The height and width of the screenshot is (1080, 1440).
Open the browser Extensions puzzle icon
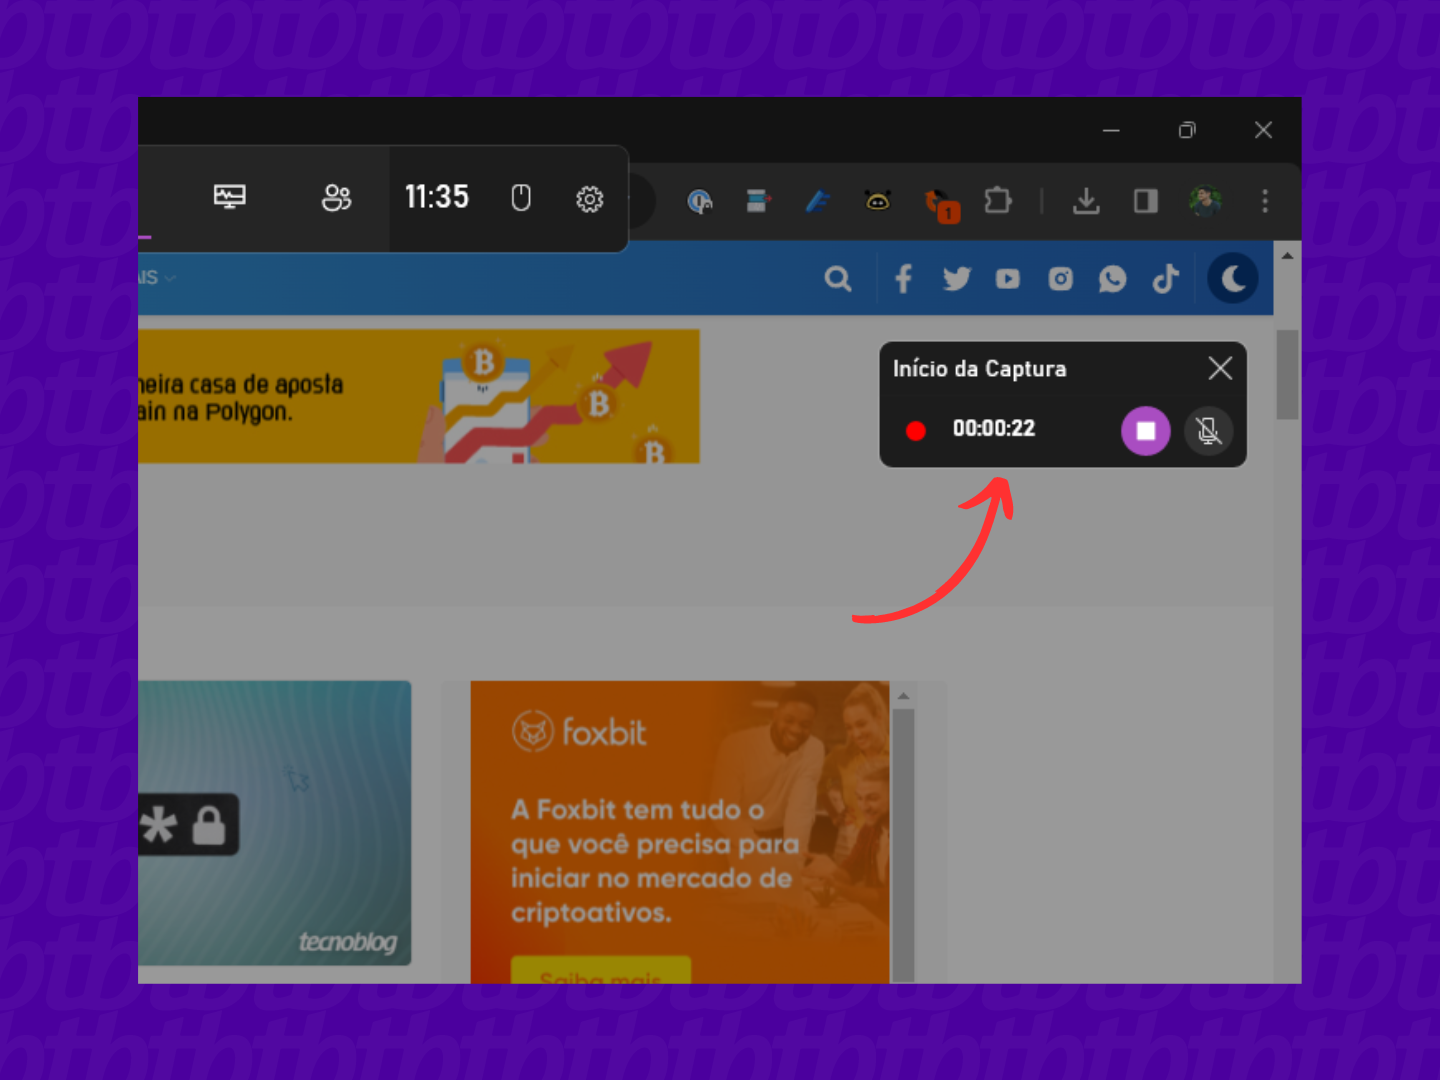997,201
